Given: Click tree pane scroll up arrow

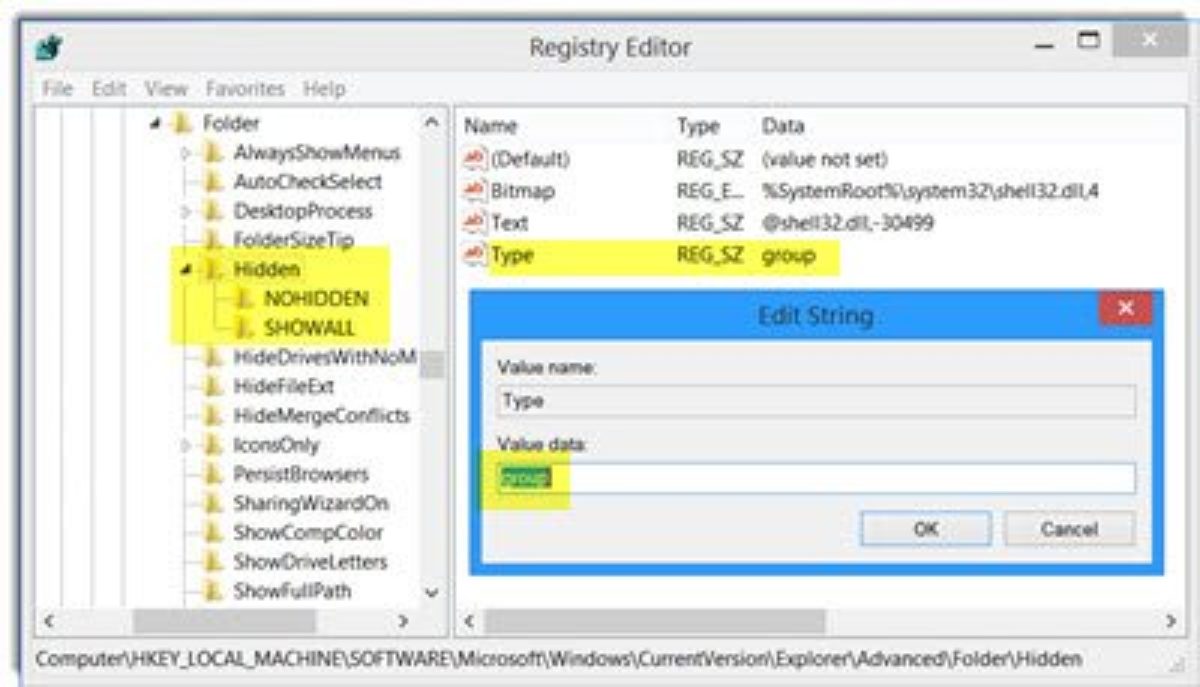Looking at the screenshot, I should (431, 123).
